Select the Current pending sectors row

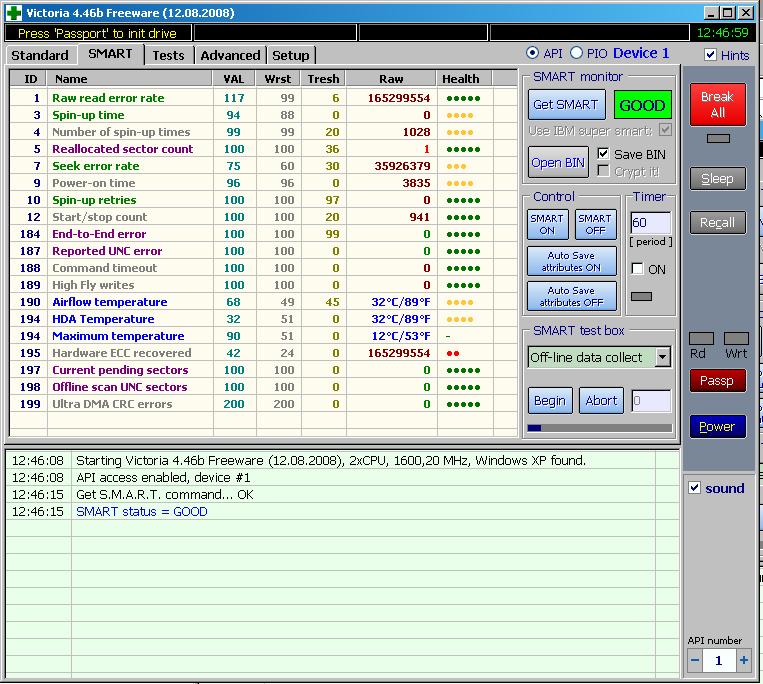263,370
